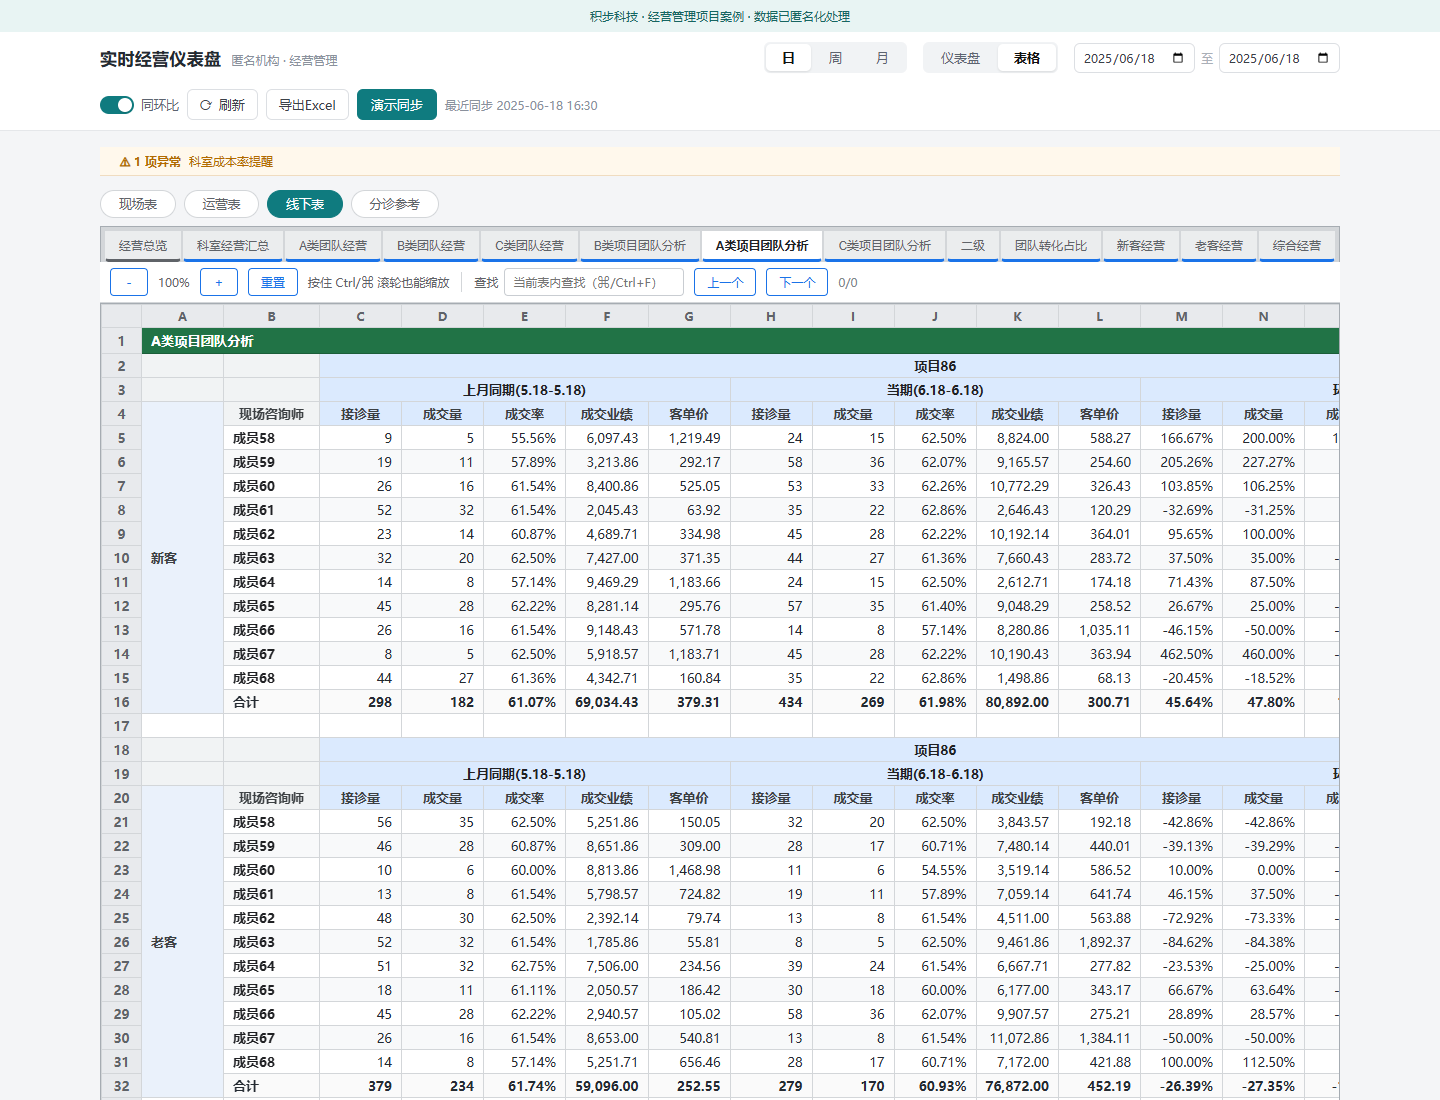Open the B类团队经营 sheet tab
Viewport: 1440px width, 1100px height.
pos(431,246)
